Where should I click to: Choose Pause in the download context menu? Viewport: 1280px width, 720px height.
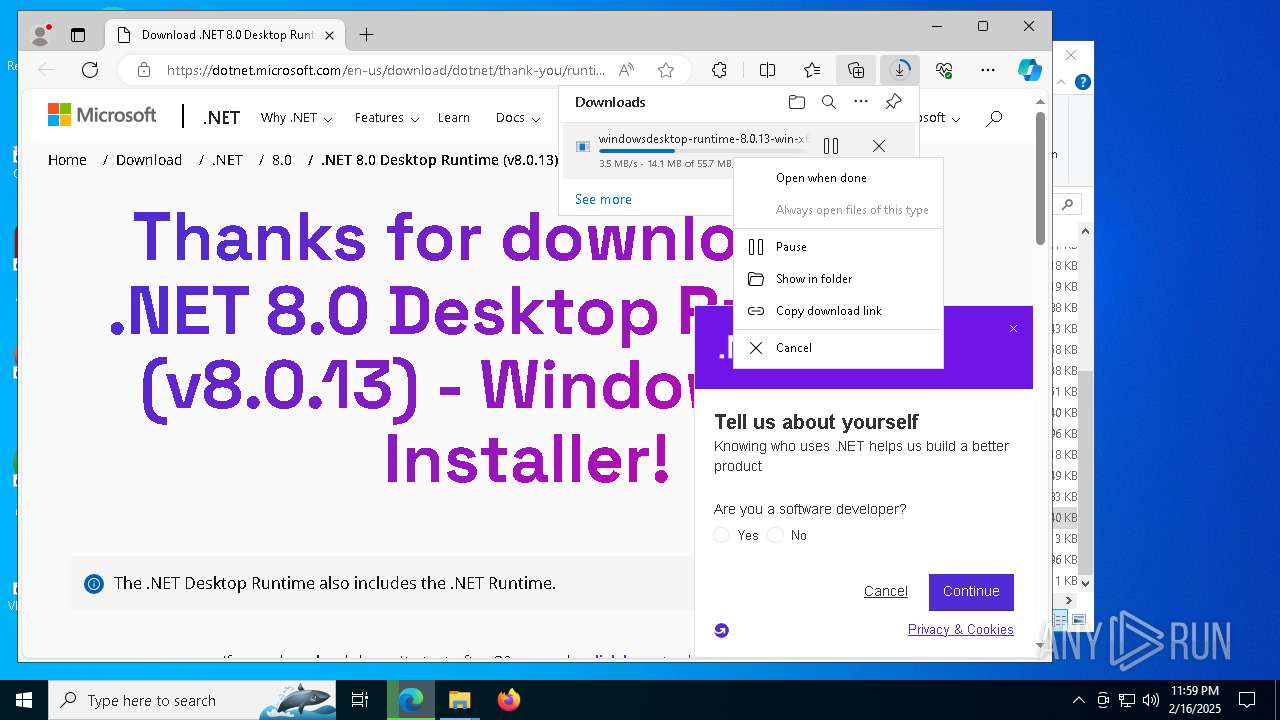click(838, 247)
